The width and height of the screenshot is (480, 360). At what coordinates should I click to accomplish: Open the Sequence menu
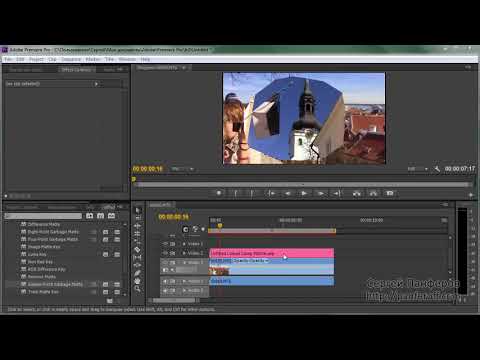tap(71, 59)
